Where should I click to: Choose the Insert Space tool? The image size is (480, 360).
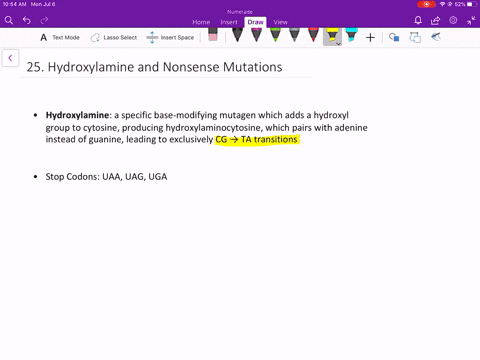170,38
